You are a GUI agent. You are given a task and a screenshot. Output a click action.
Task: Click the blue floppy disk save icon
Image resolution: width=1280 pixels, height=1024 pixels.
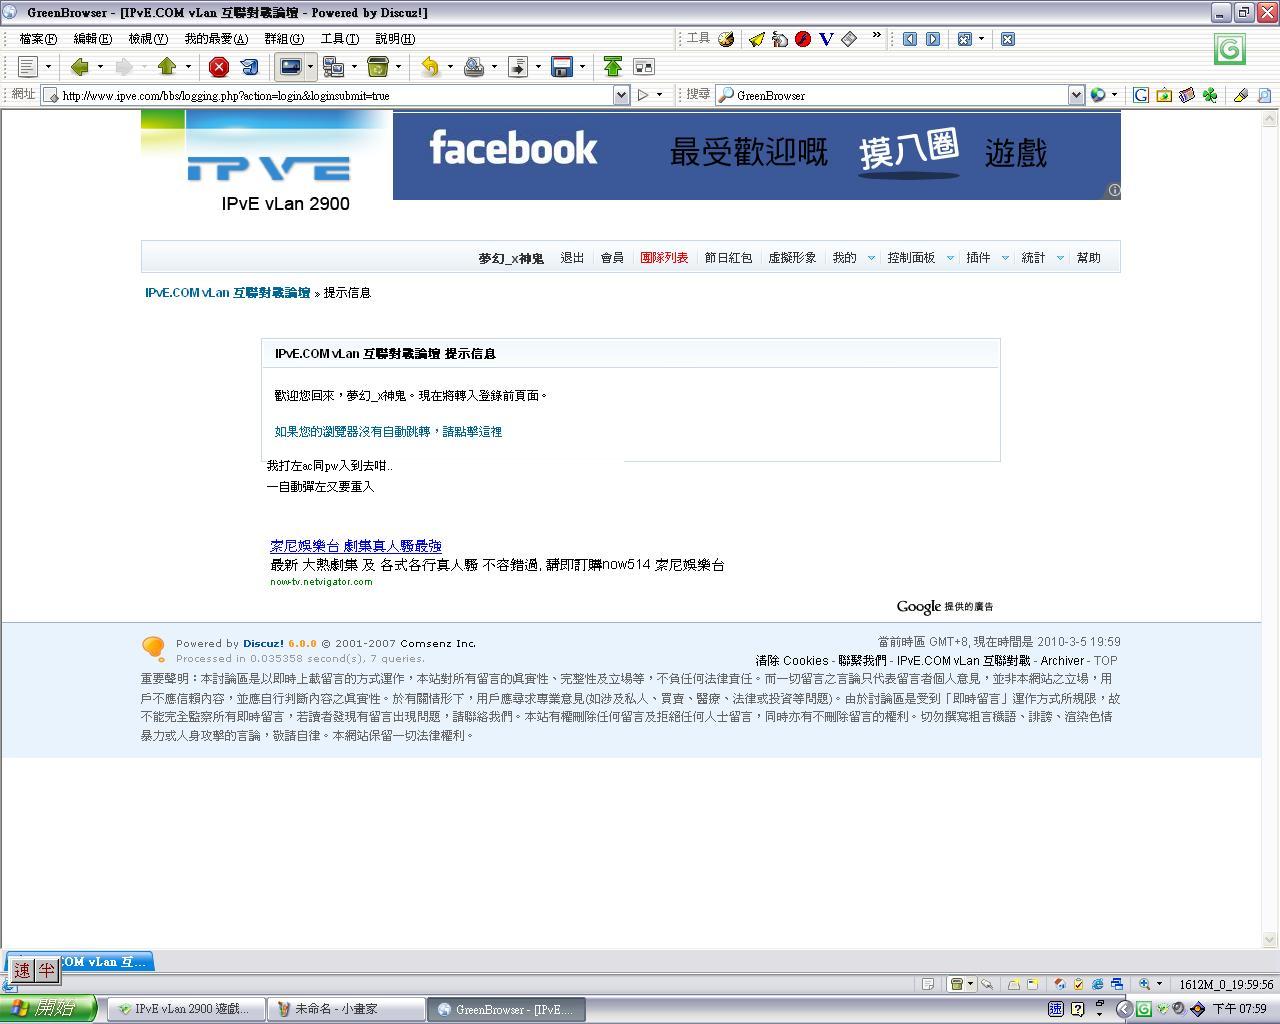tap(562, 67)
